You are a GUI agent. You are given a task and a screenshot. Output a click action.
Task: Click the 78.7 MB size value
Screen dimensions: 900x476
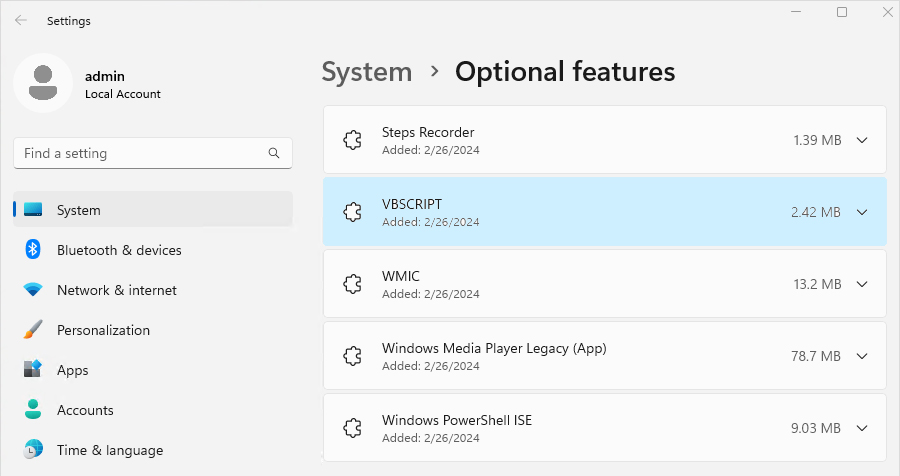816,356
